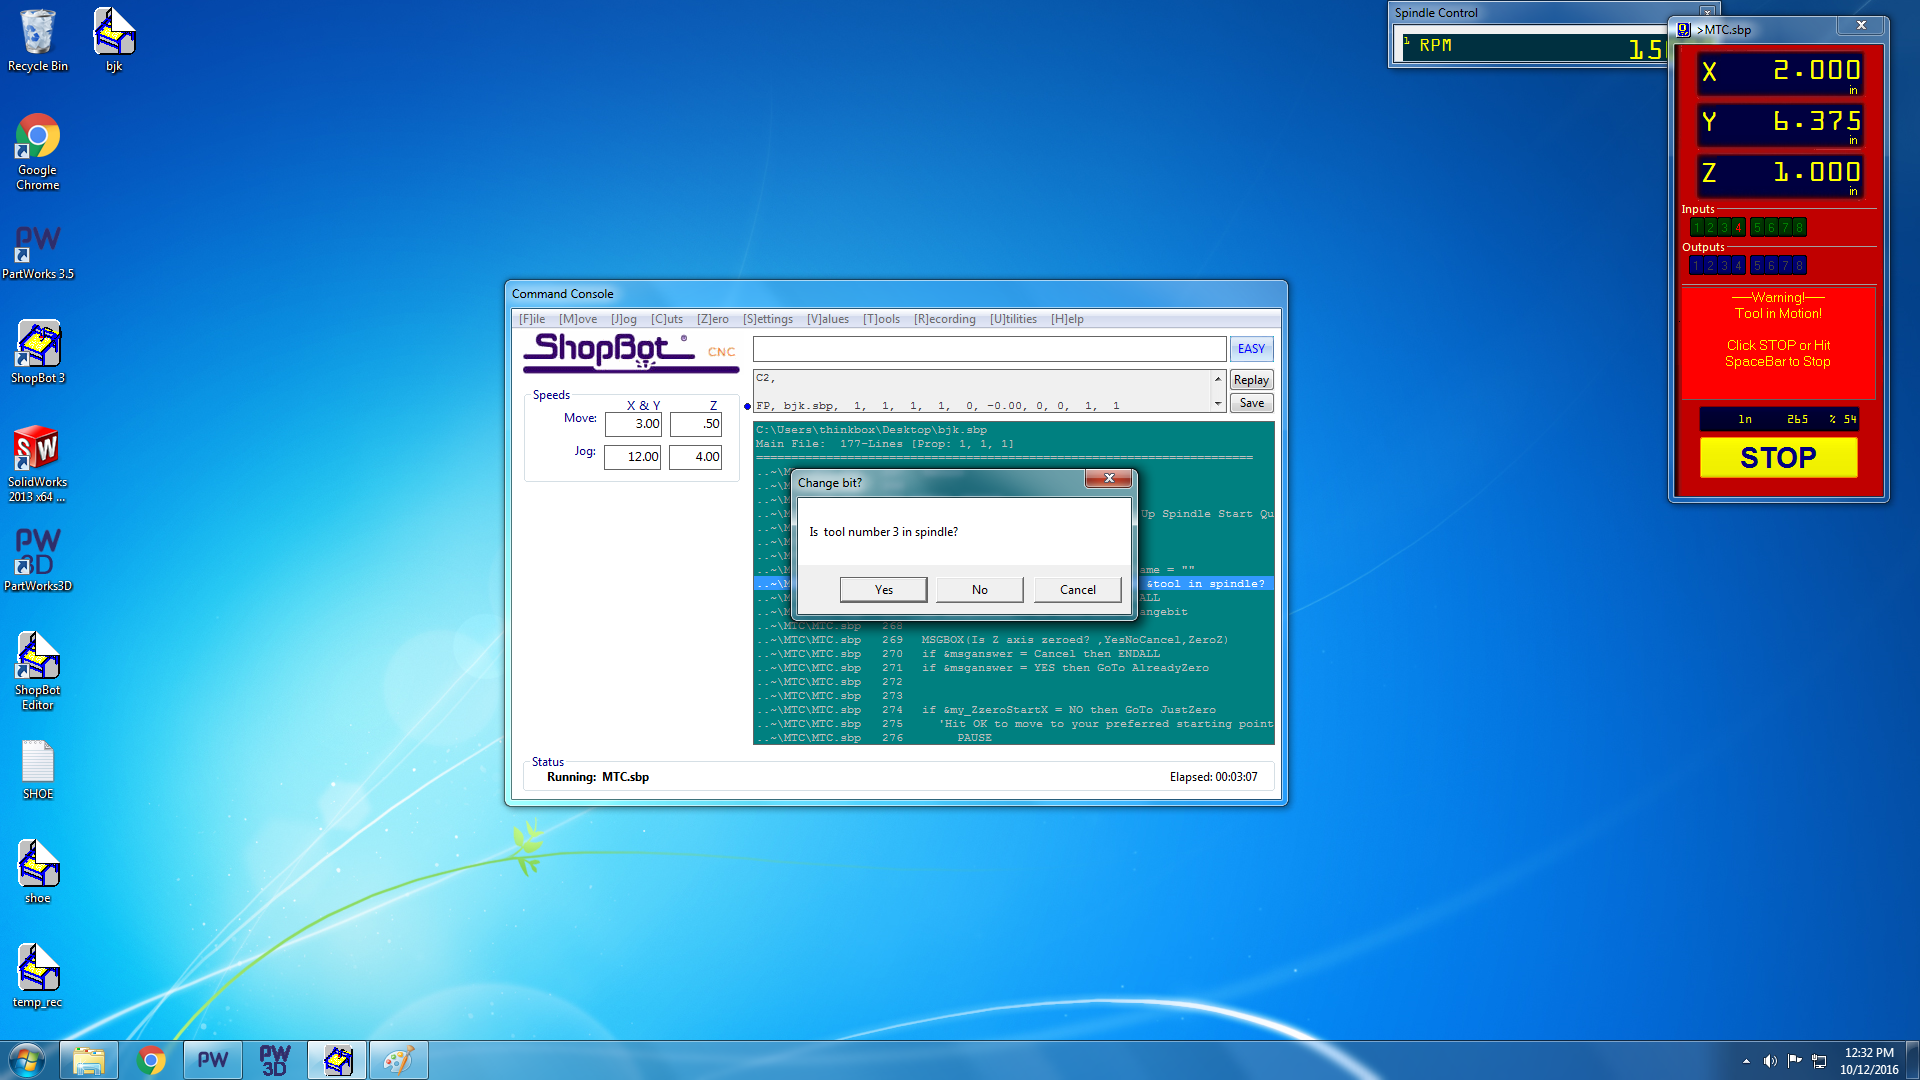Open Action Center flag tray icon
The height and width of the screenshot is (1080, 1920).
pyautogui.click(x=1795, y=1061)
